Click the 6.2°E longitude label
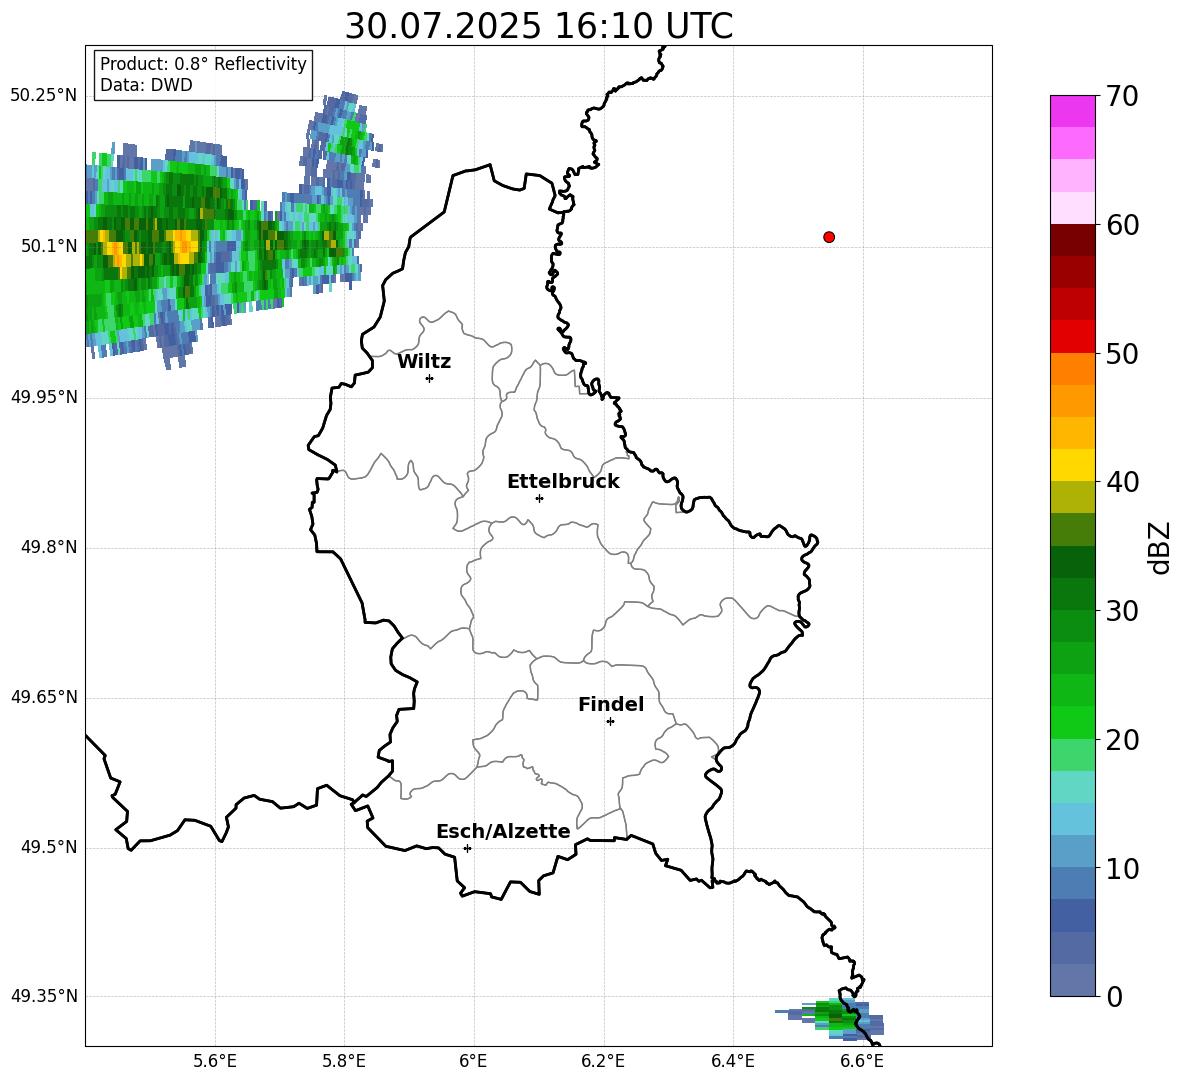The image size is (1184, 1081). tap(603, 1061)
